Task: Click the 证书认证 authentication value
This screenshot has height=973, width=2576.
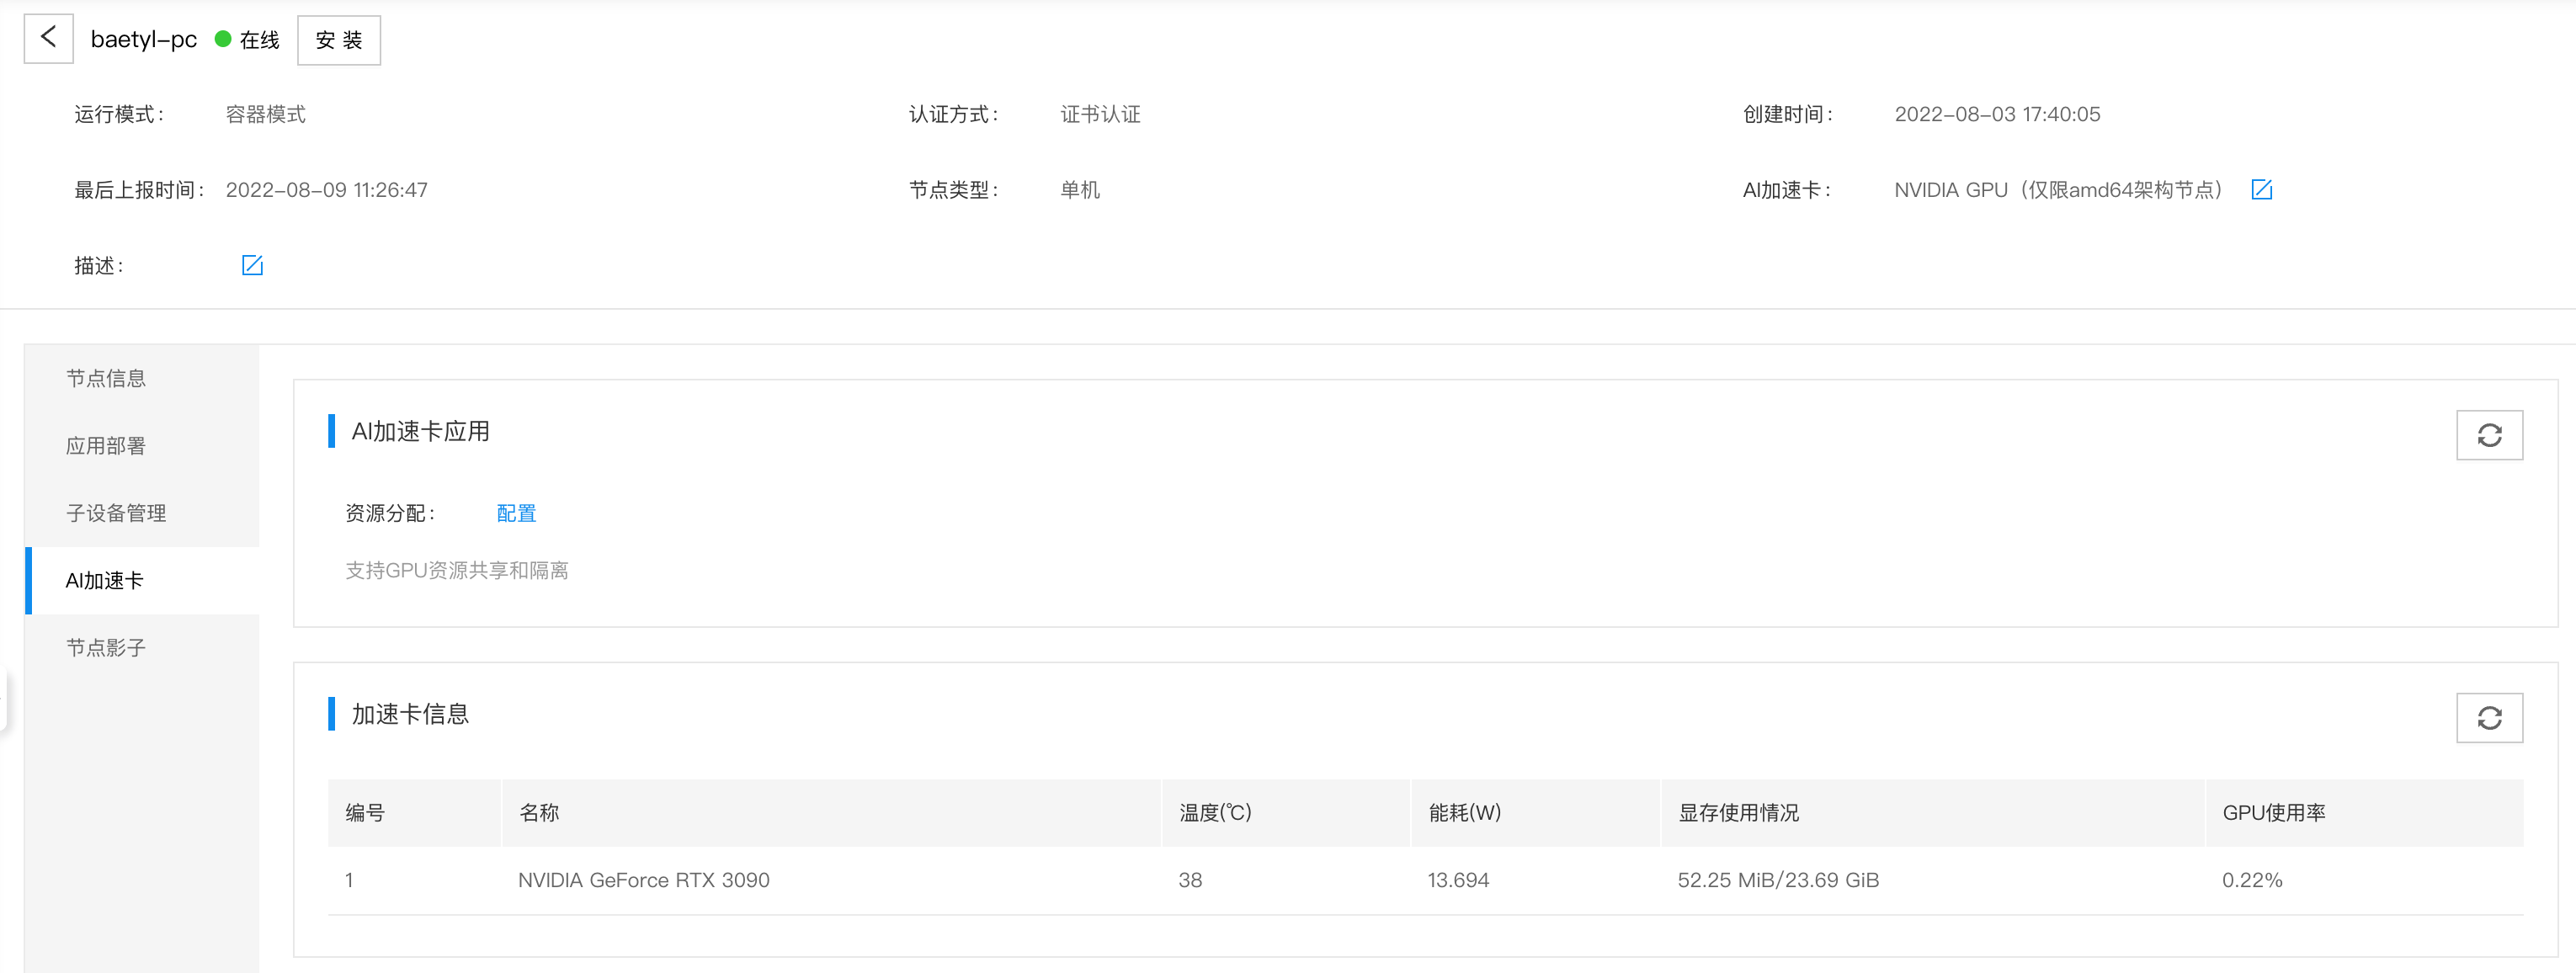Action: coord(1100,114)
